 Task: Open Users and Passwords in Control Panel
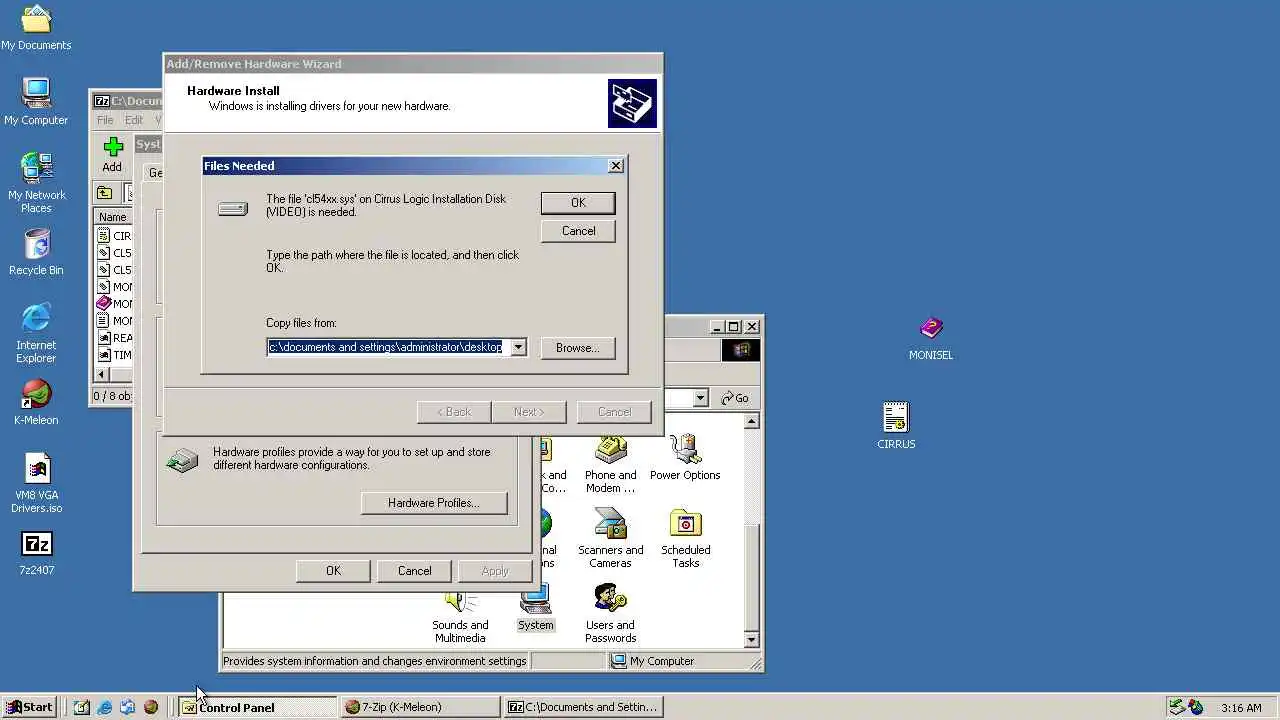[610, 614]
